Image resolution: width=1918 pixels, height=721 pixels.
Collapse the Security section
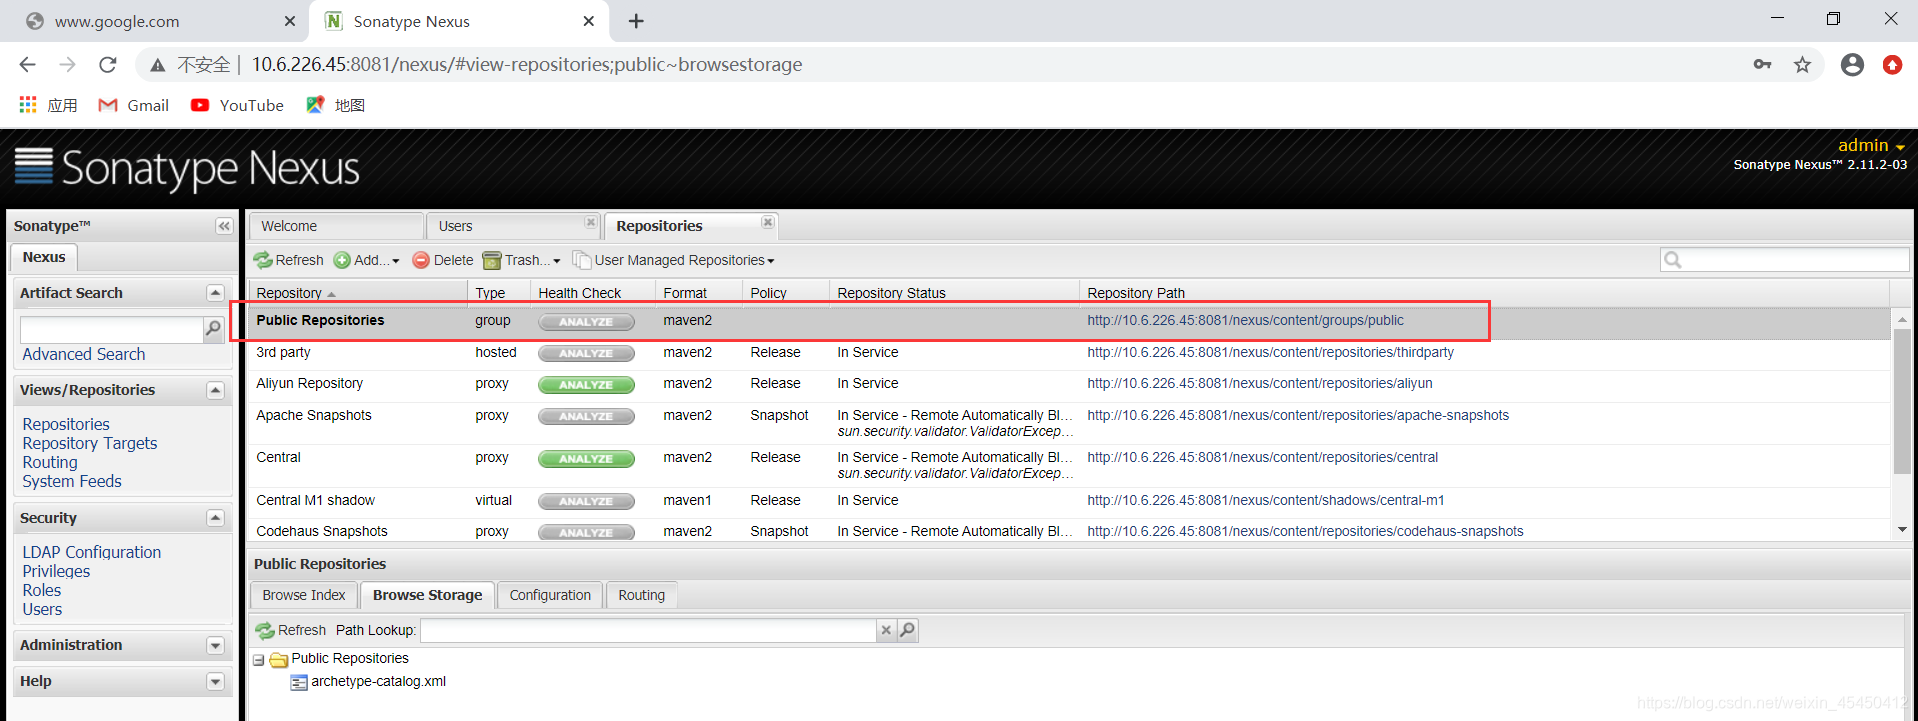click(215, 518)
